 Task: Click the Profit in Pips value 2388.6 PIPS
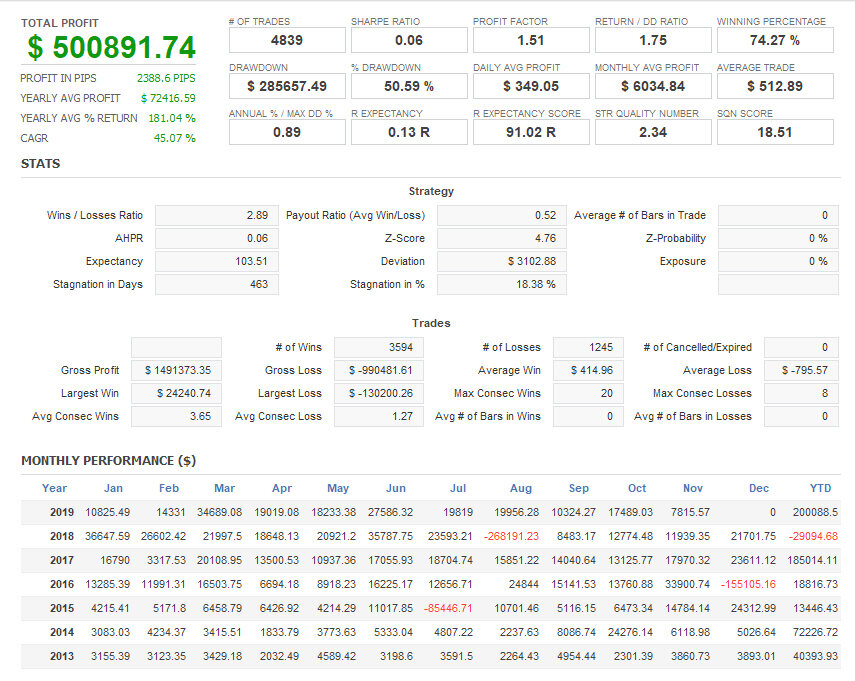pyautogui.click(x=166, y=78)
